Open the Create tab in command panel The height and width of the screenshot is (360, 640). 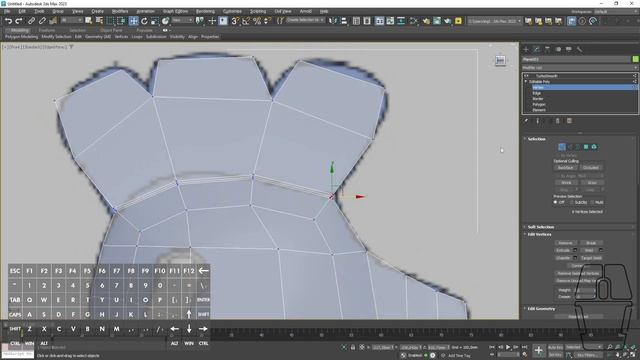tap(526, 49)
